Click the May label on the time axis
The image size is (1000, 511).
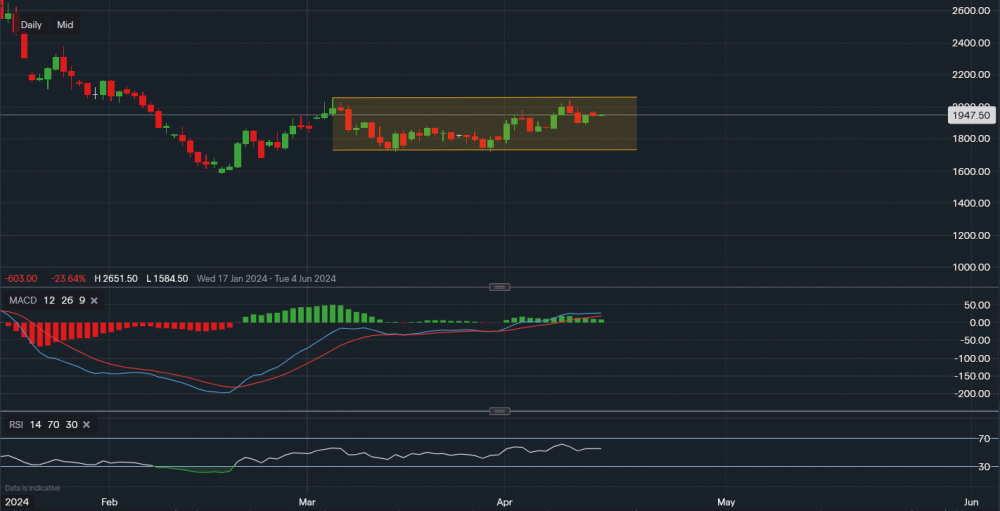pos(726,498)
